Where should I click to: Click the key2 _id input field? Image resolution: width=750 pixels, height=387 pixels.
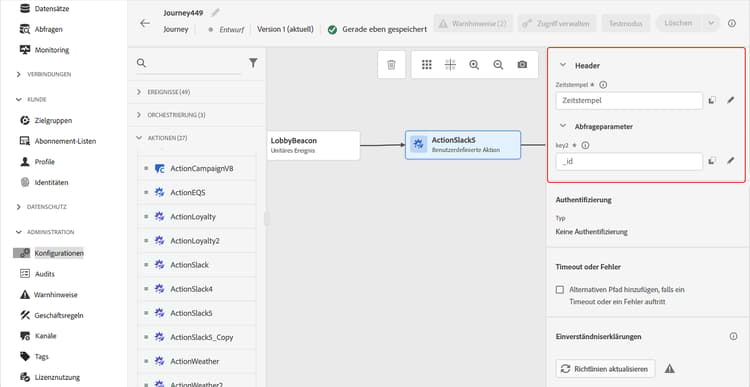click(629, 162)
